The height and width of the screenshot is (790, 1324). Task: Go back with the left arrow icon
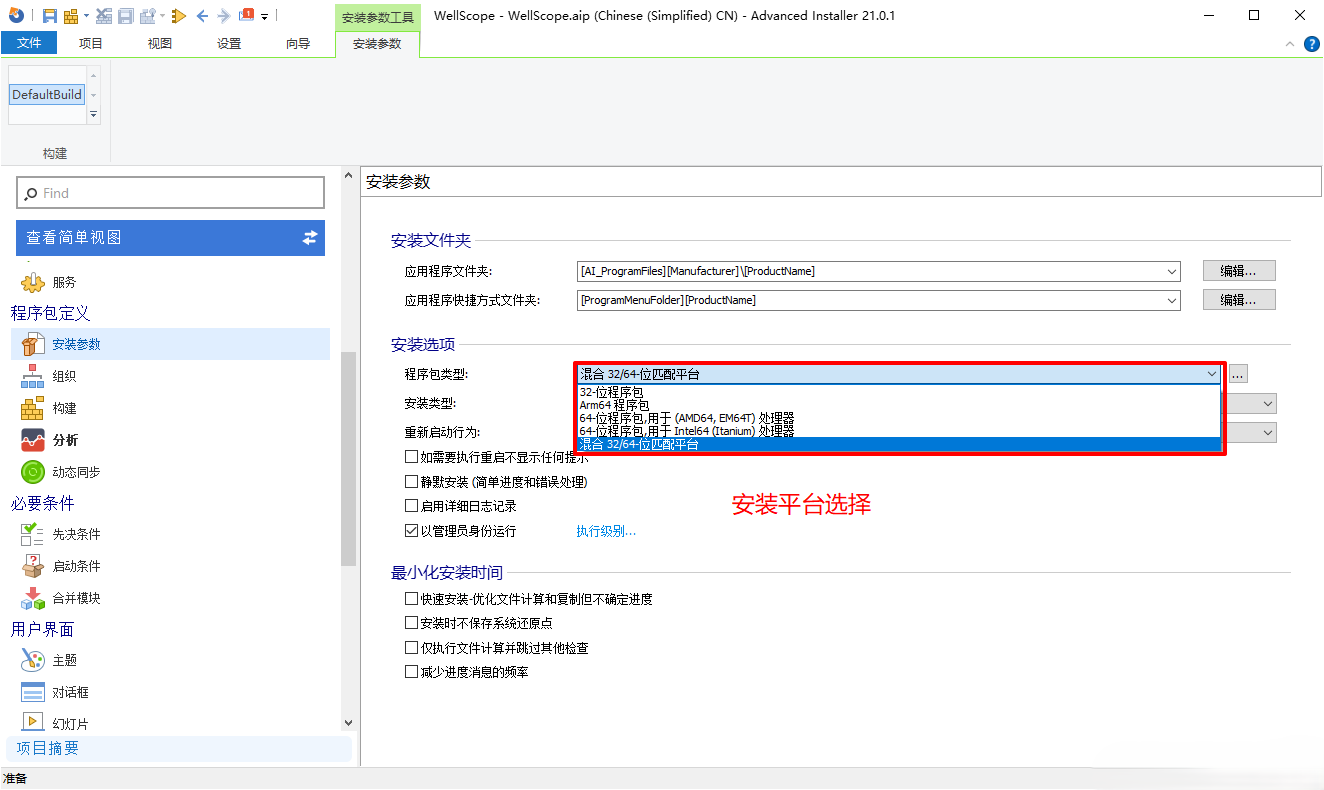pyautogui.click(x=202, y=16)
